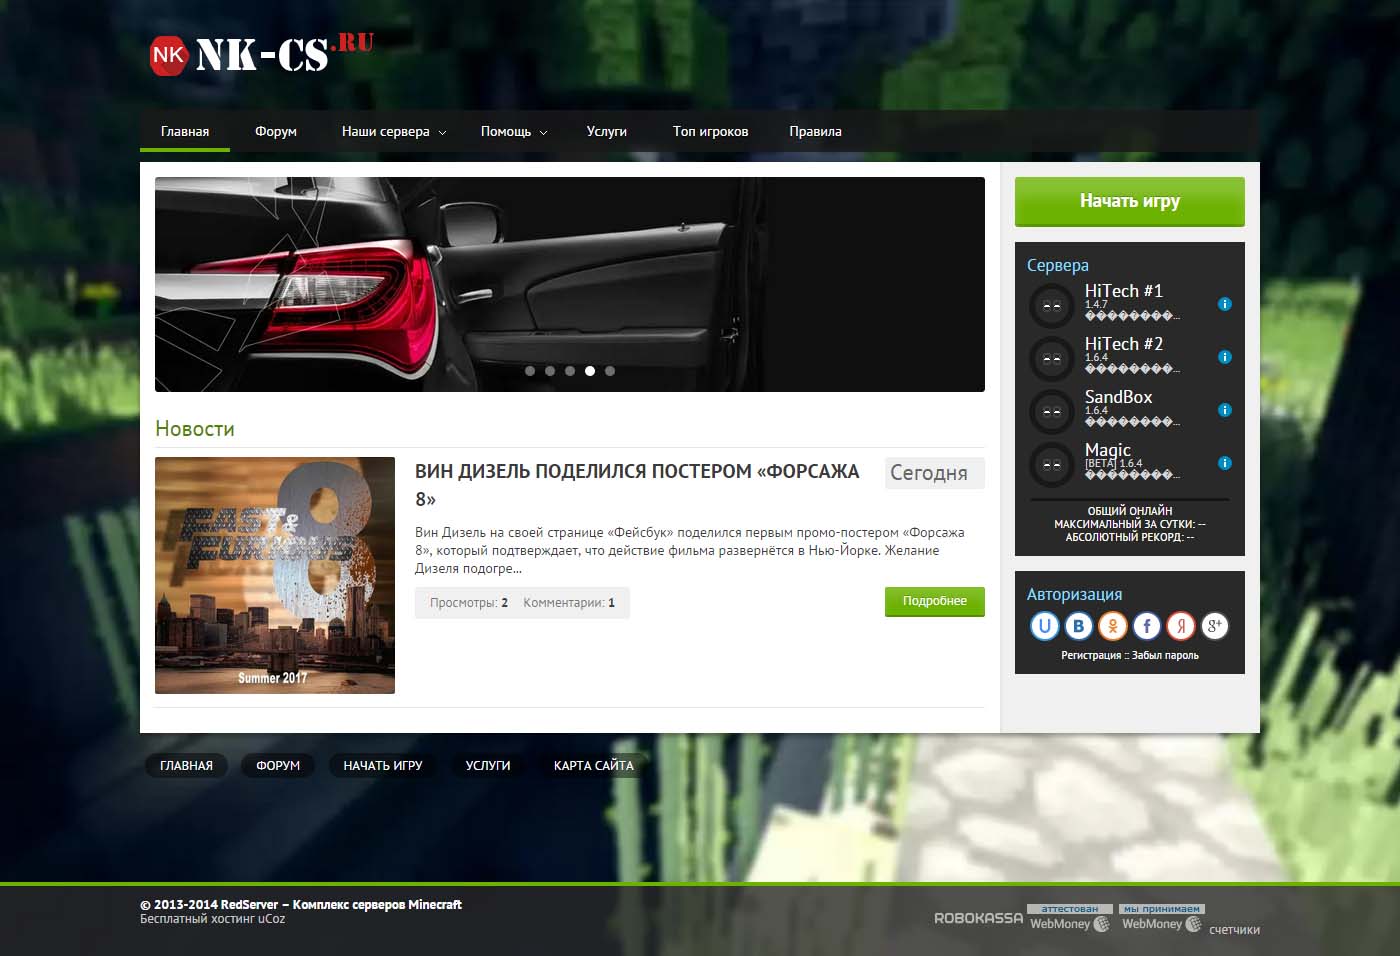Select fourth active slider dot

[590, 371]
